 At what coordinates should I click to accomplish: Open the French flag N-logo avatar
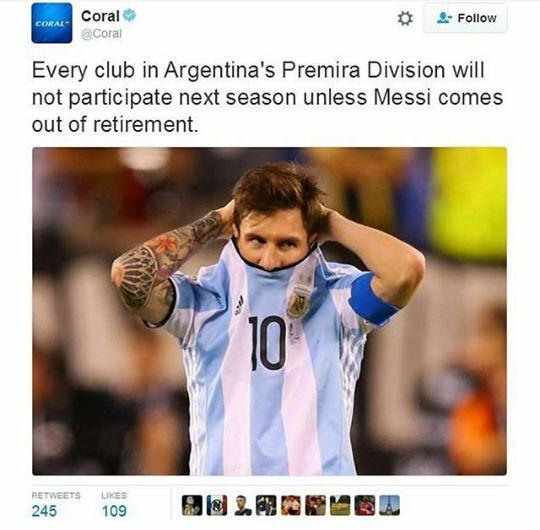point(217,505)
